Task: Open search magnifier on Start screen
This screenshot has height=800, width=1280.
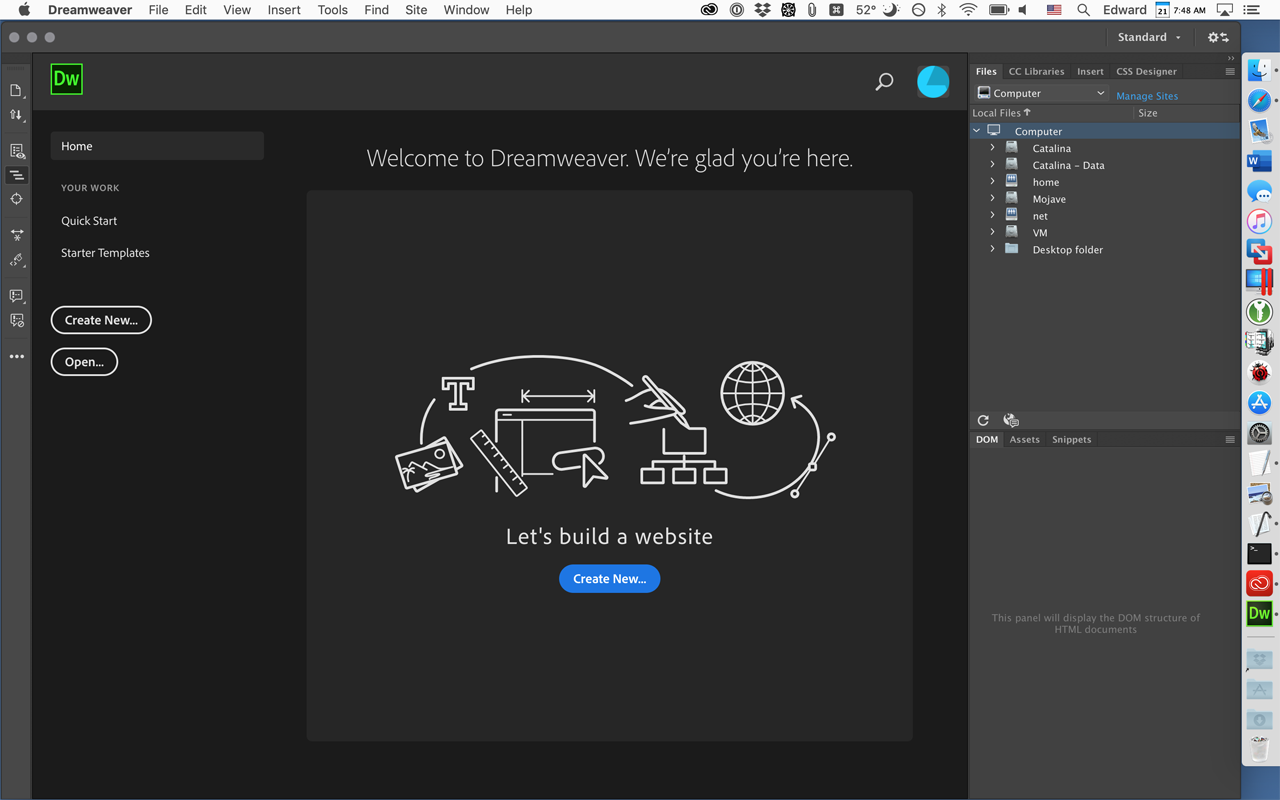Action: coord(884,82)
